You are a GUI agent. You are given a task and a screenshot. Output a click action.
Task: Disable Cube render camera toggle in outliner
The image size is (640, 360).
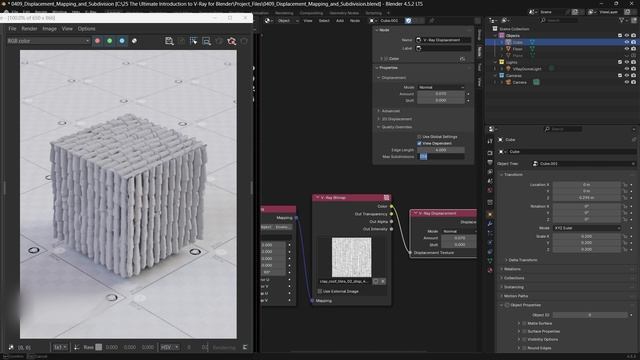(633, 42)
